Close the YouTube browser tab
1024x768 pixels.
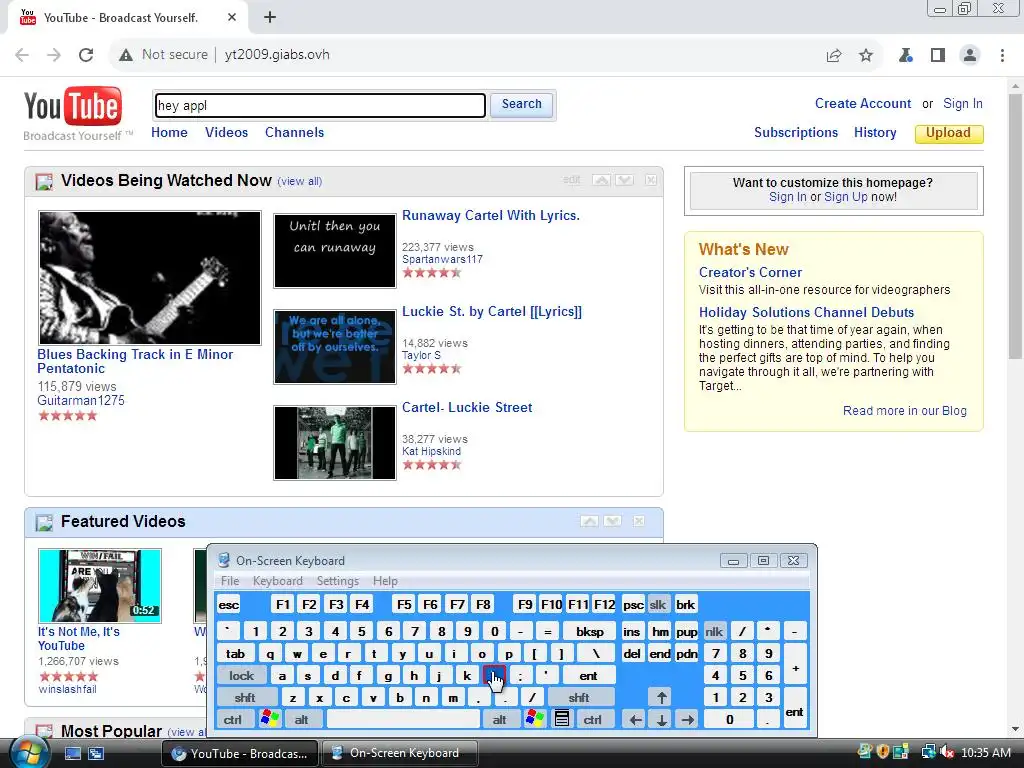(x=232, y=18)
